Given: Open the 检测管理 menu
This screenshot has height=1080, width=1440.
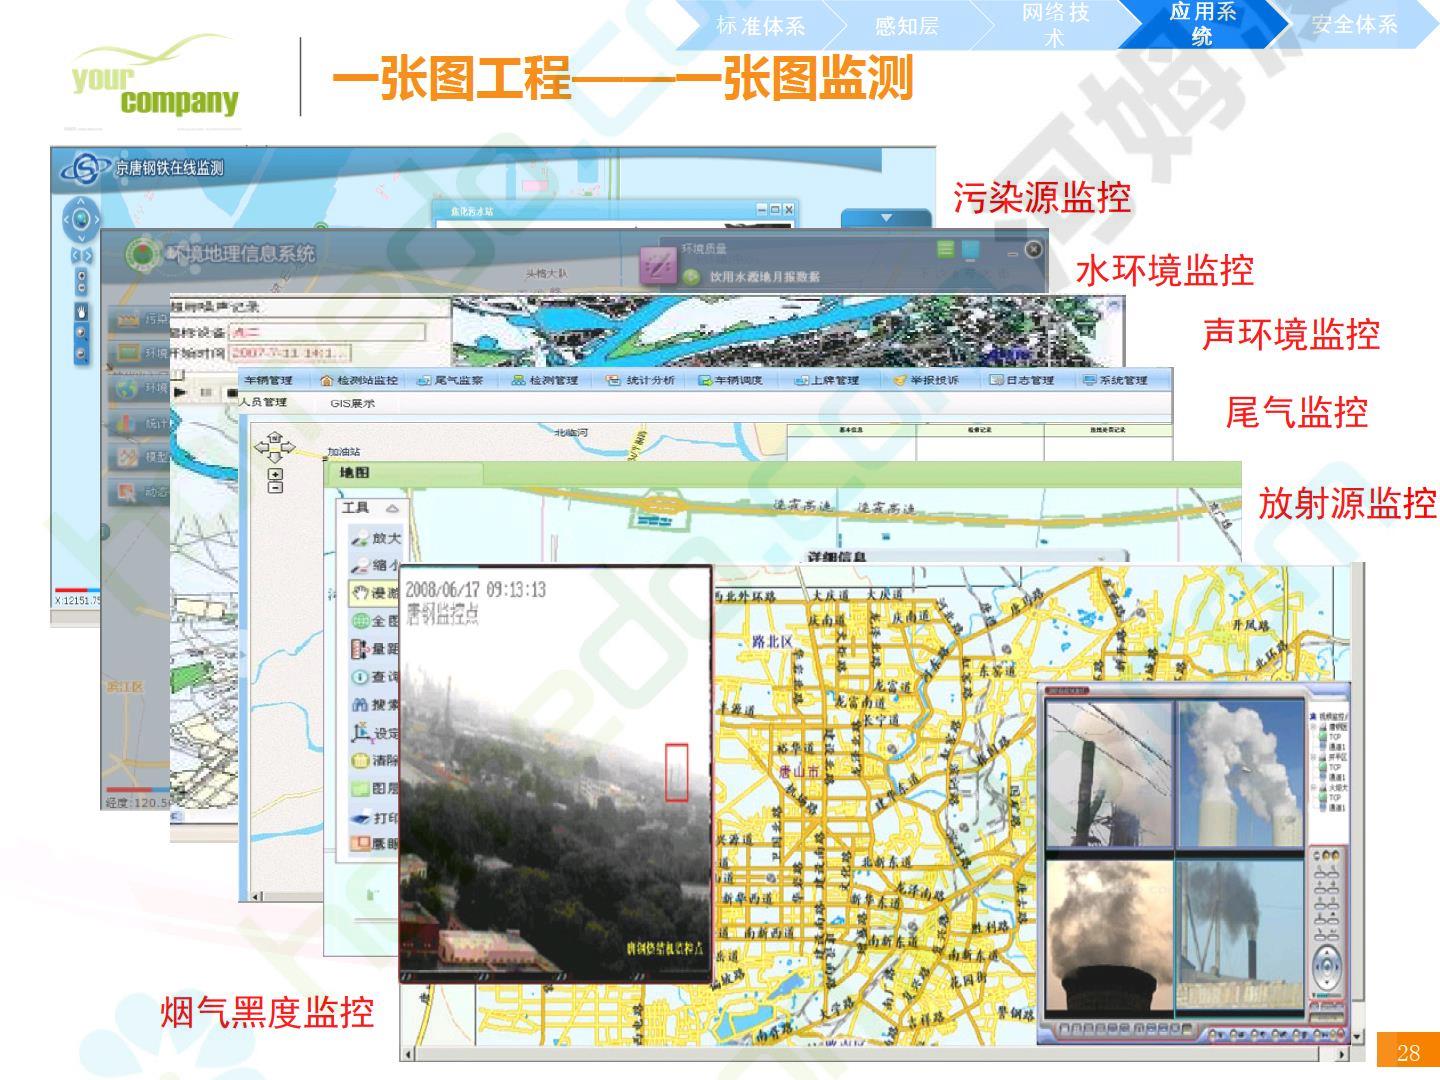Looking at the screenshot, I should [545, 381].
